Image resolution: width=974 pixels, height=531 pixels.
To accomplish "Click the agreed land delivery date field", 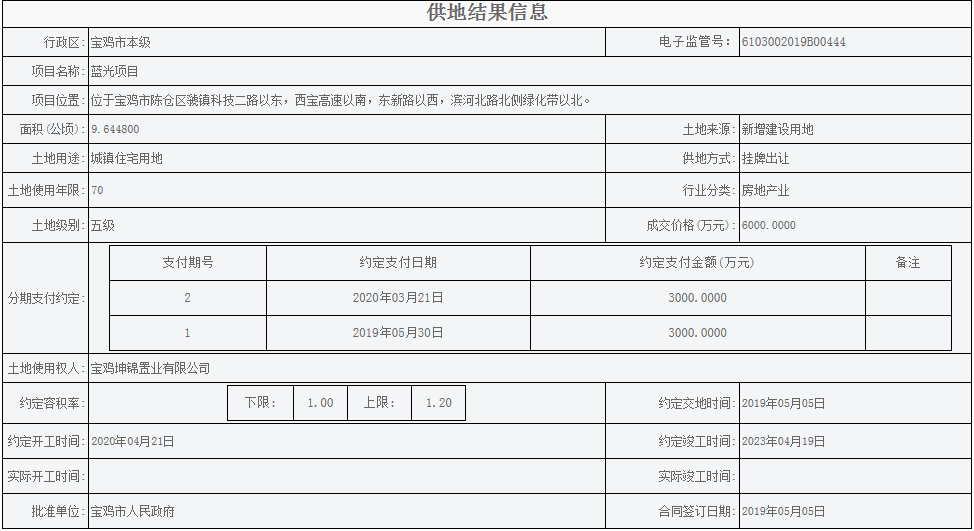I will point(783,404).
